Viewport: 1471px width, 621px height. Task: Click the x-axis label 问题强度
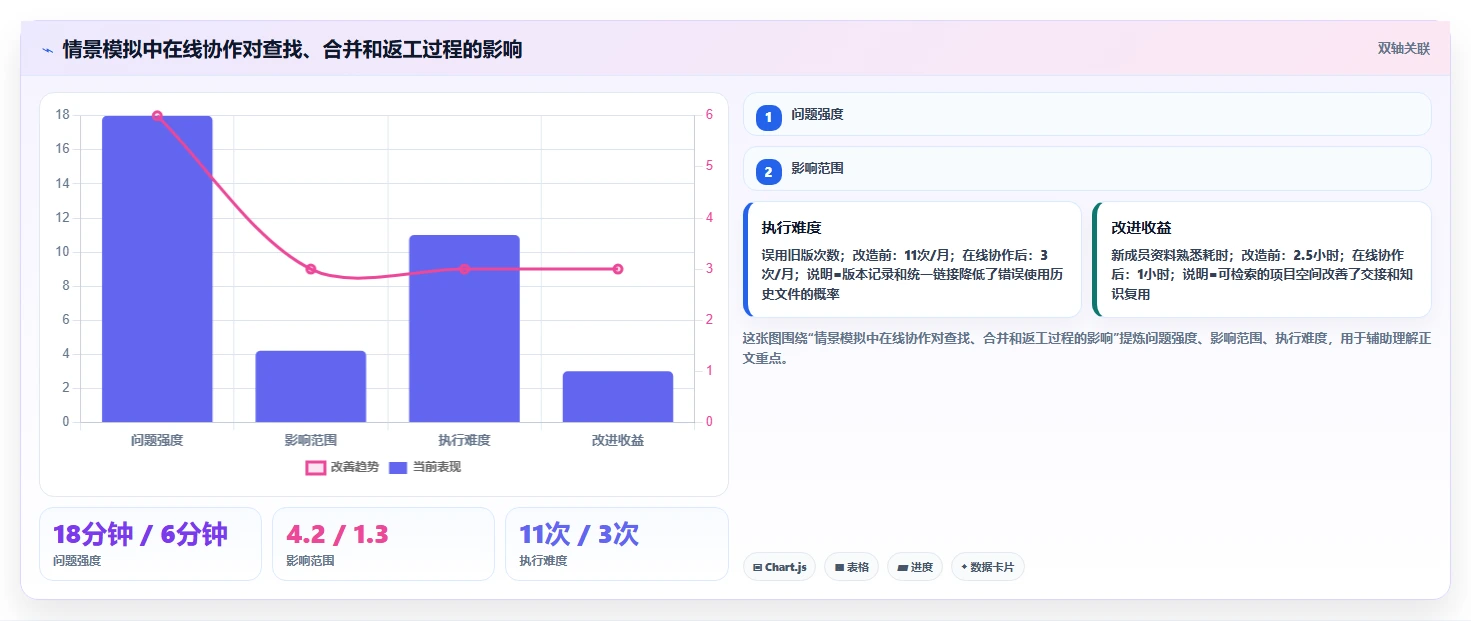tap(157, 440)
